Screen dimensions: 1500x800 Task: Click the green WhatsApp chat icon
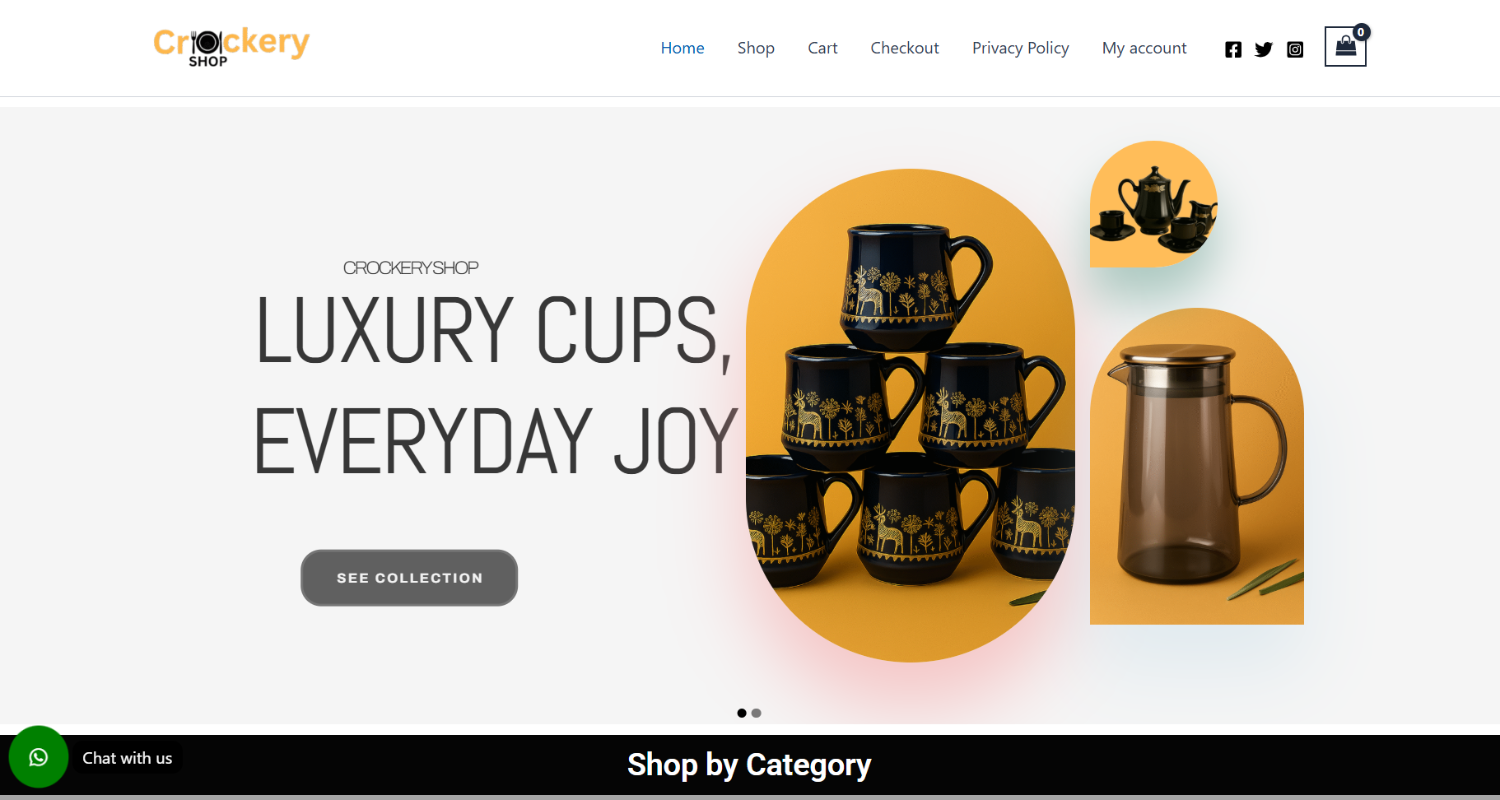38,757
